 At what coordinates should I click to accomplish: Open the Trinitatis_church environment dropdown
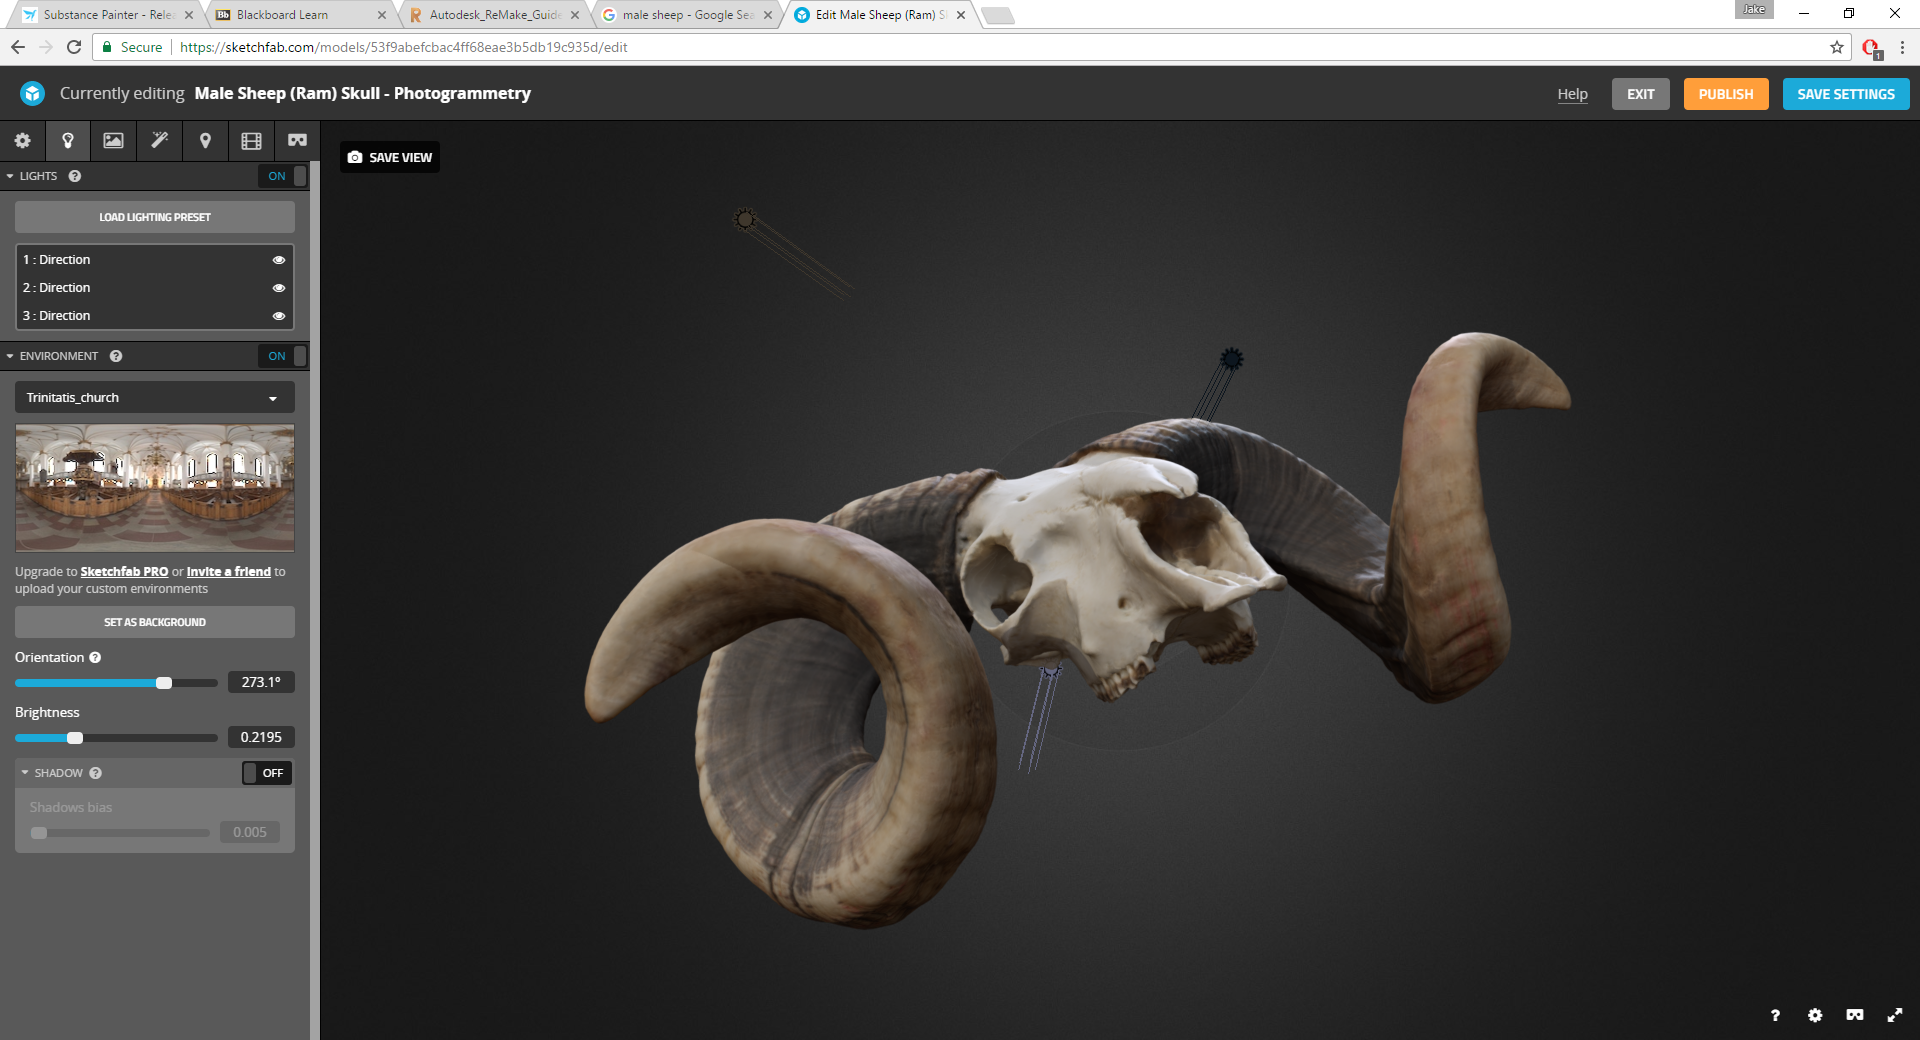pyautogui.click(x=154, y=397)
